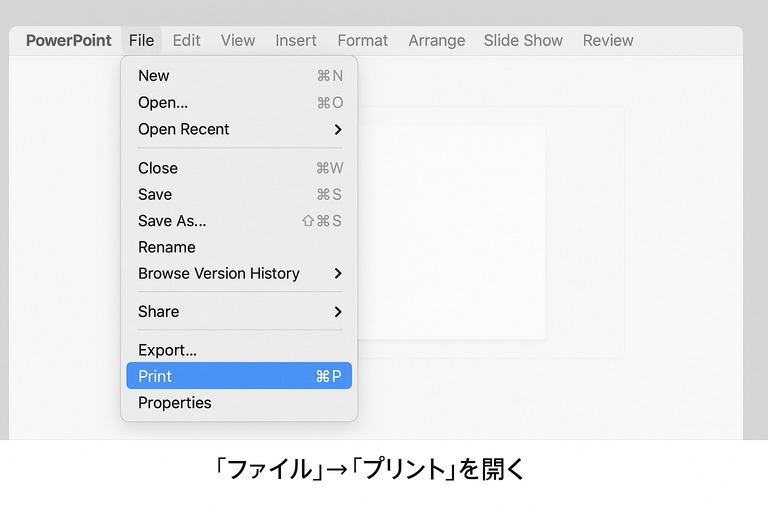Close the File menu in menu bar
Viewport: 768px width, 512px height.
(x=142, y=40)
